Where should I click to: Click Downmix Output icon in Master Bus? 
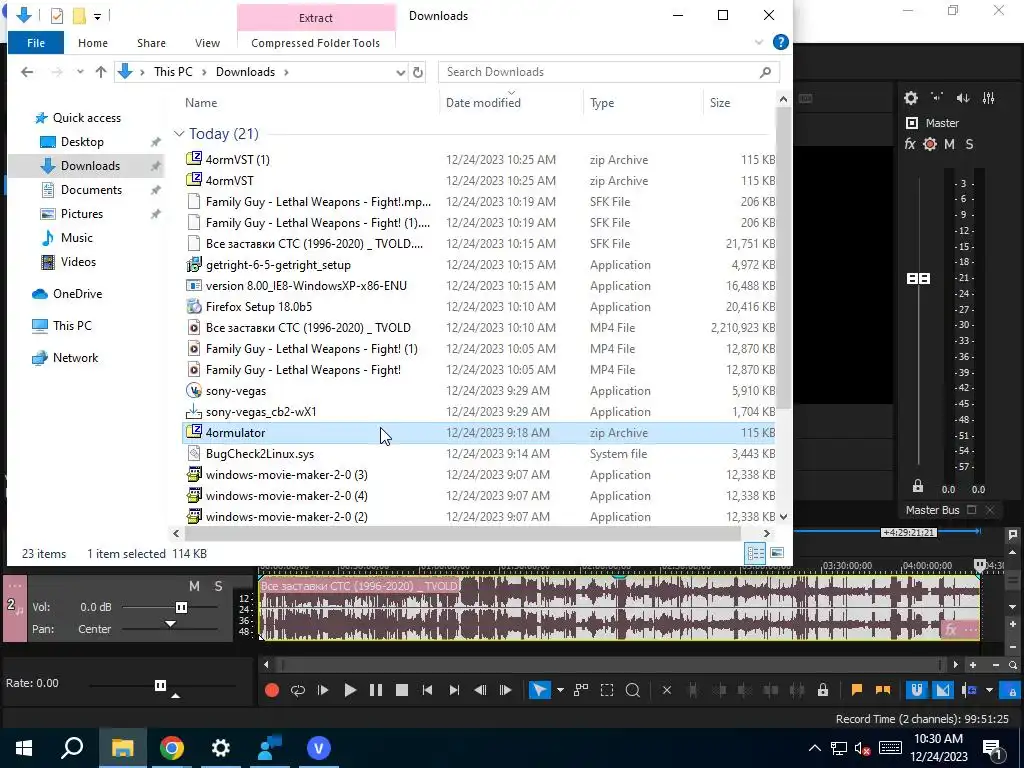tap(937, 98)
